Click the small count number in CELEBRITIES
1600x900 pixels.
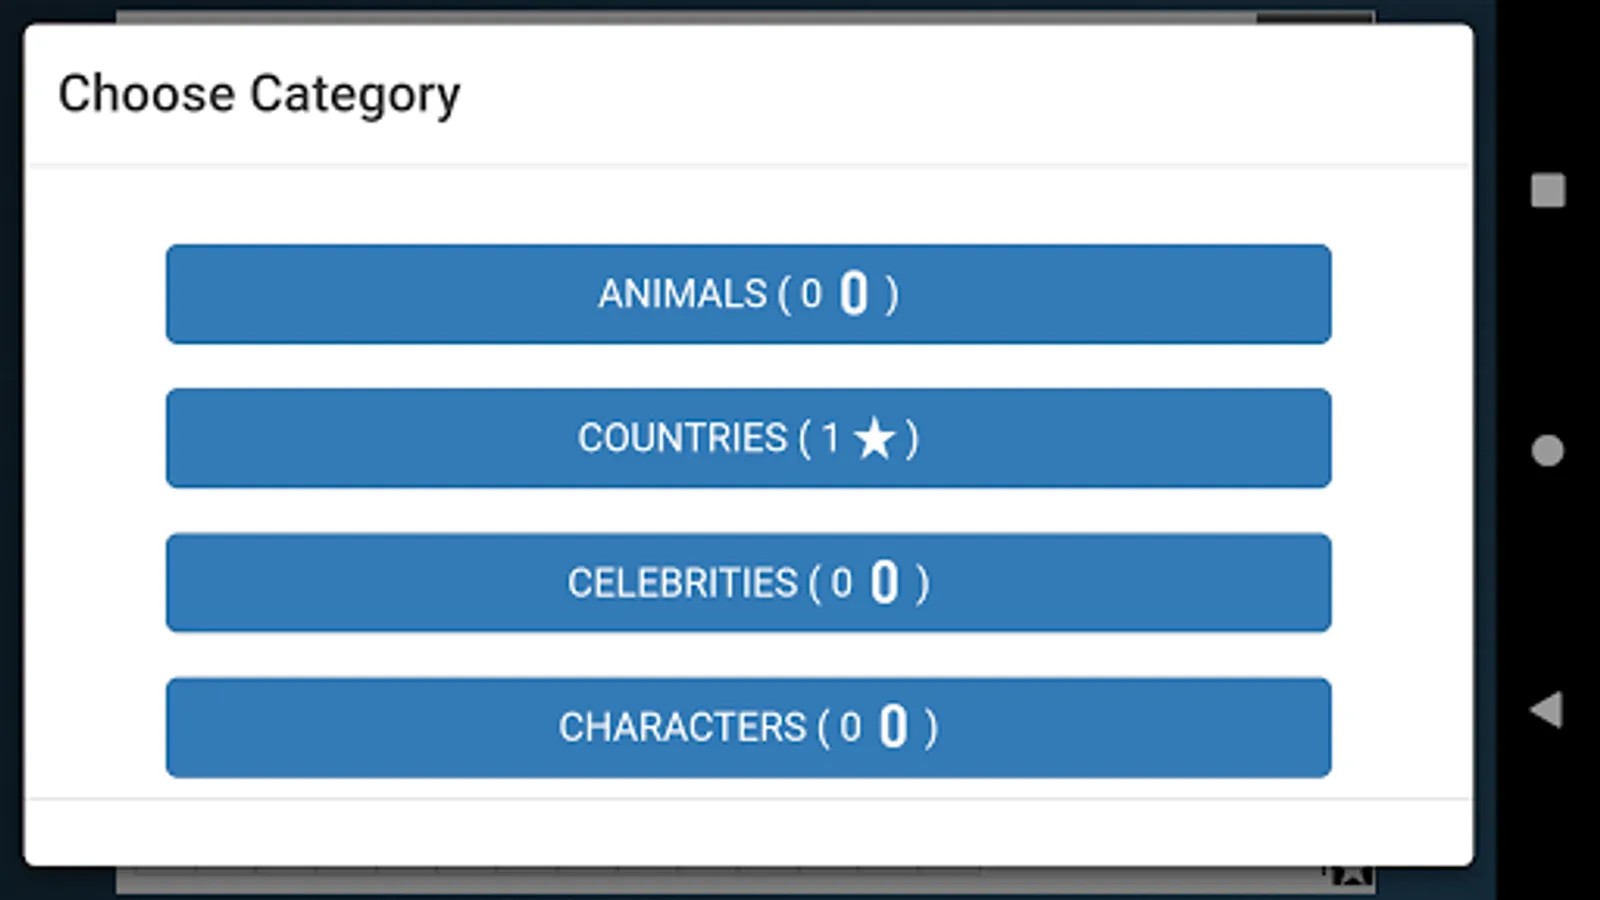(x=841, y=583)
